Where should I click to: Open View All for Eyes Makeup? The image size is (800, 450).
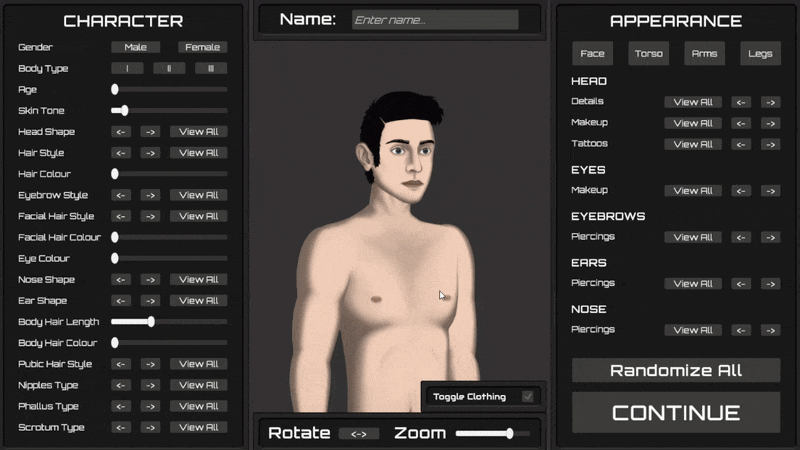[x=693, y=191]
